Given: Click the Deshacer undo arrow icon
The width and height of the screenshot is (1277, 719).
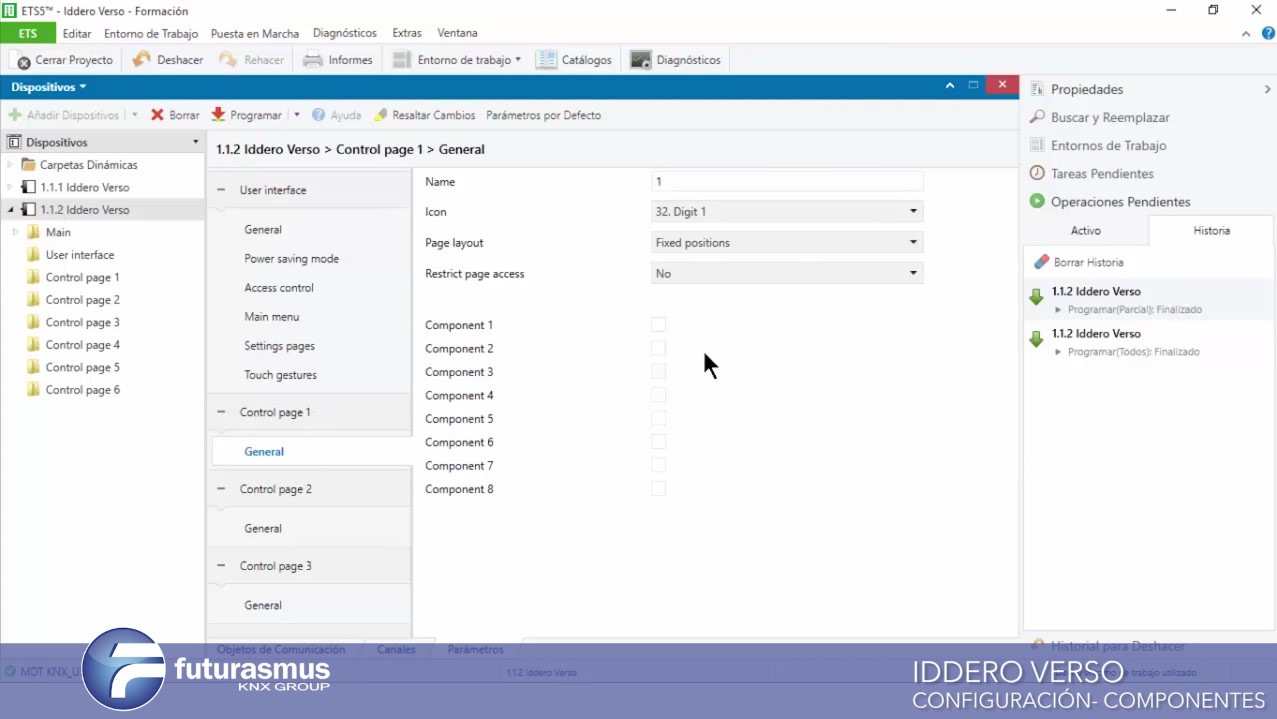Looking at the screenshot, I should [x=142, y=60].
